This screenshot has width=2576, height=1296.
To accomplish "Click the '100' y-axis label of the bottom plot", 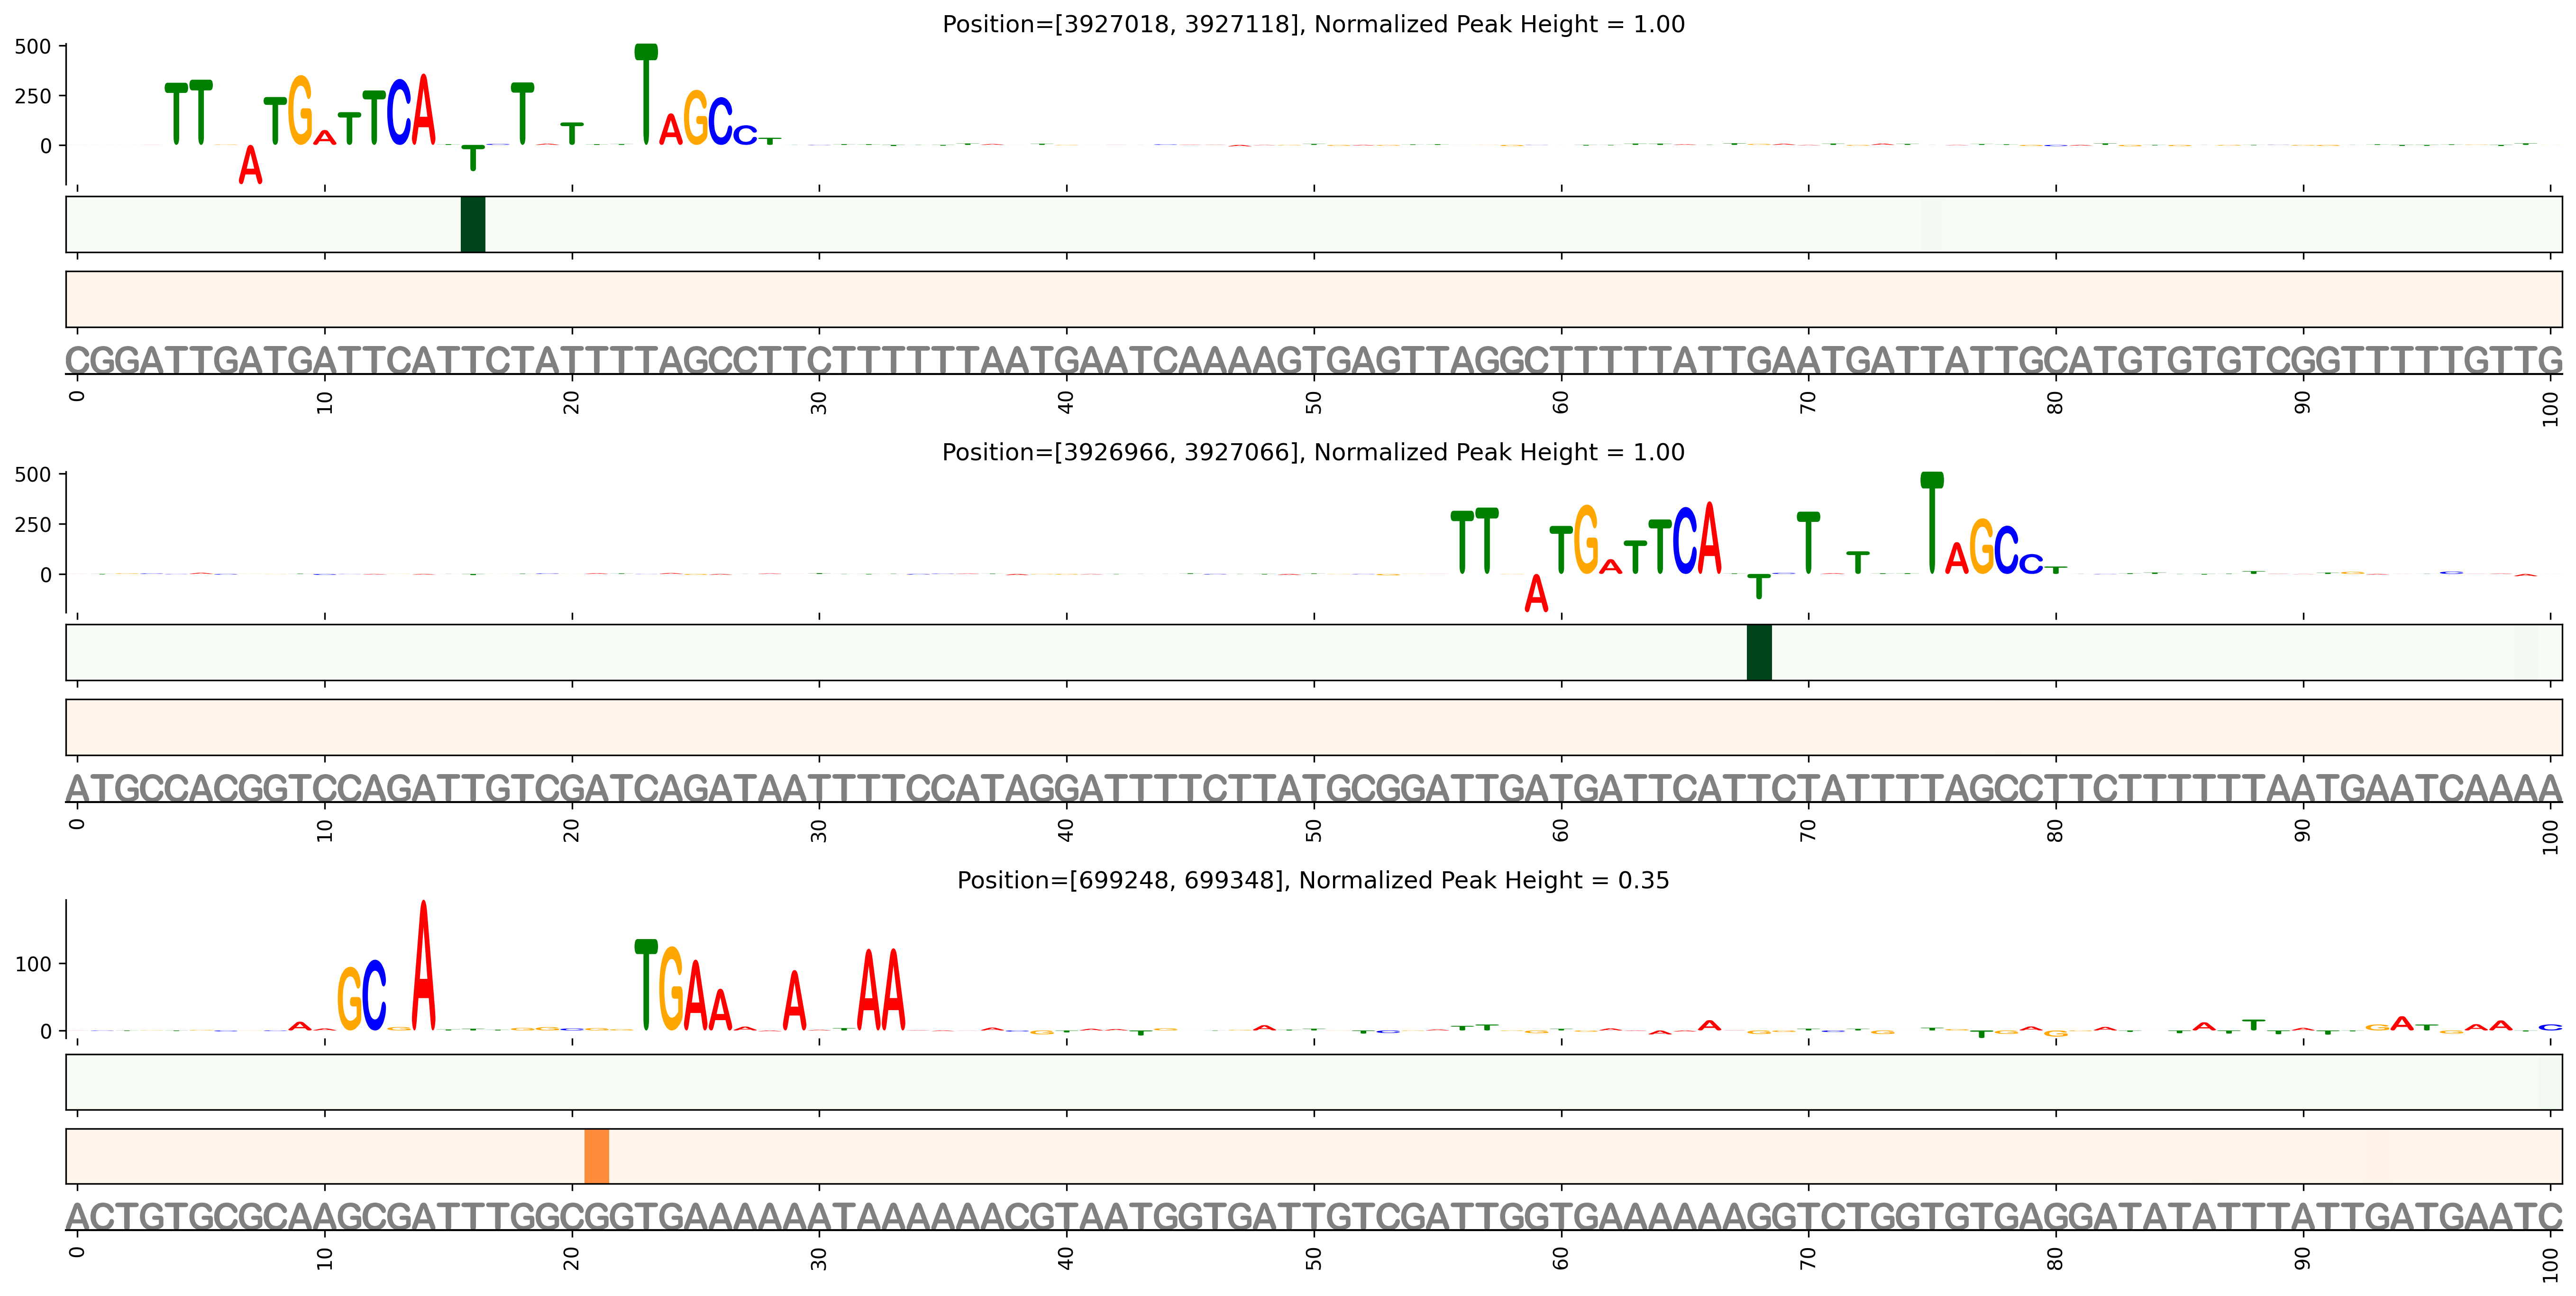I will [32, 964].
